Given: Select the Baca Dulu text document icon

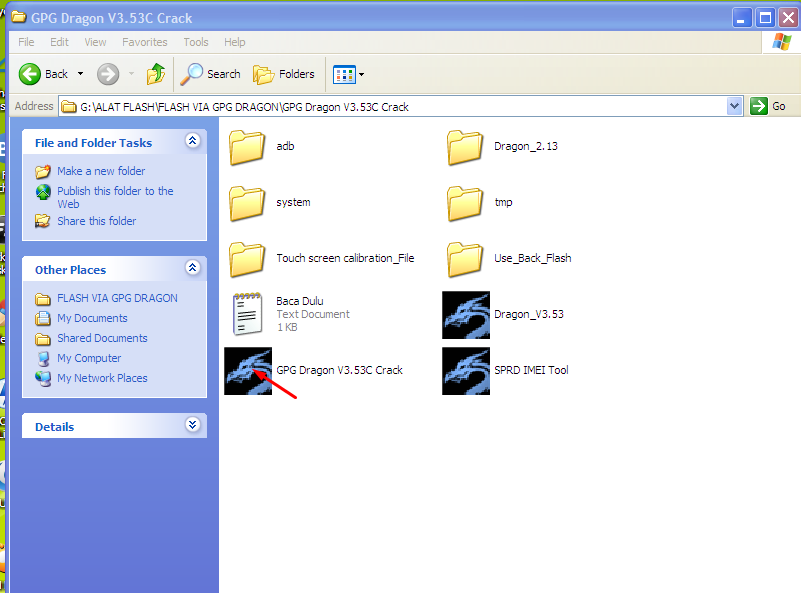Looking at the screenshot, I should click(247, 314).
